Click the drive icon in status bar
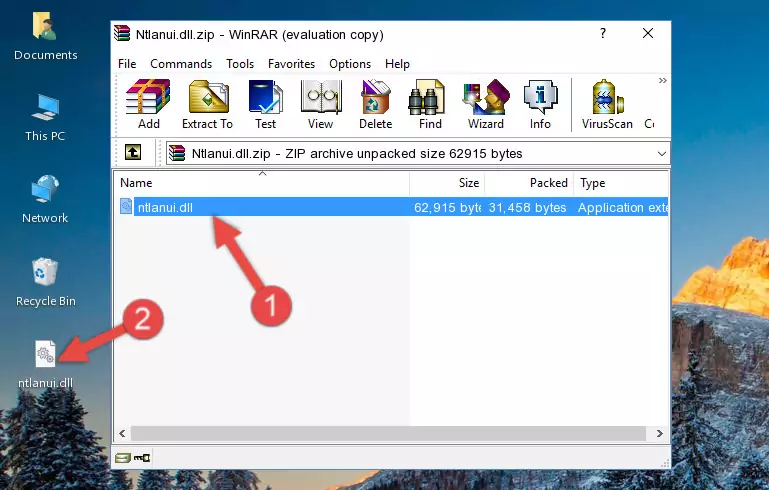 [x=123, y=458]
